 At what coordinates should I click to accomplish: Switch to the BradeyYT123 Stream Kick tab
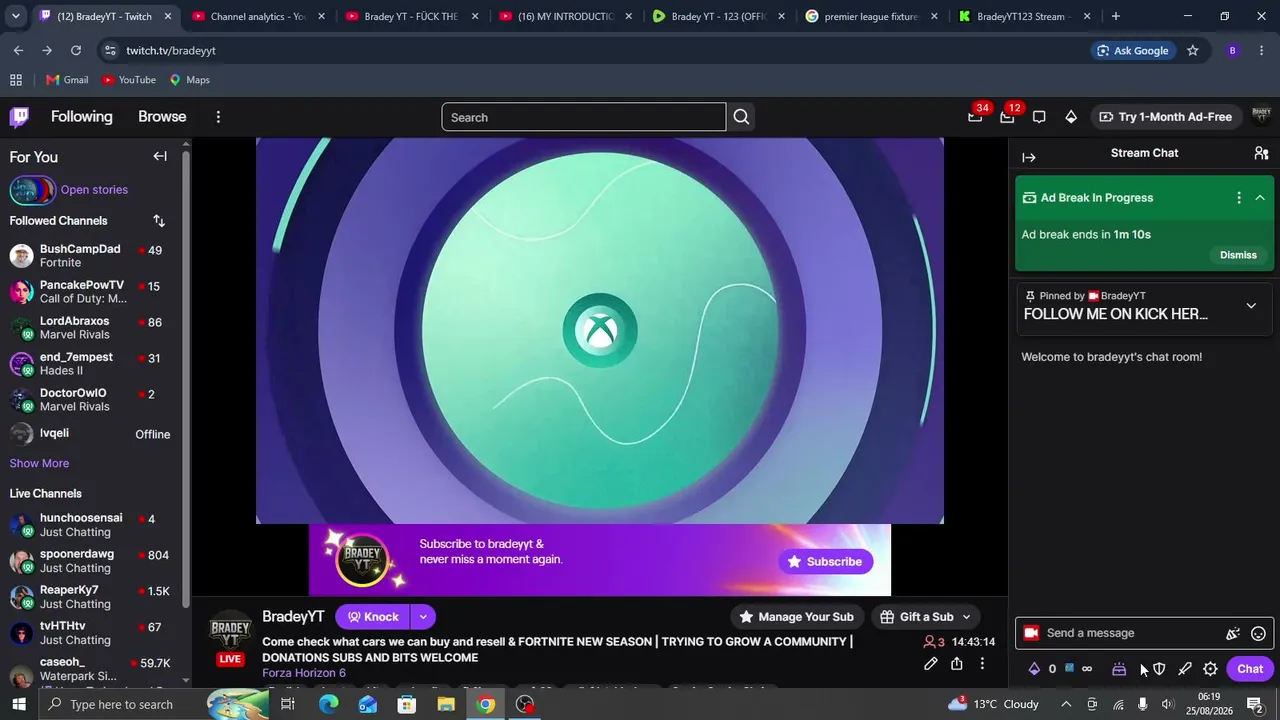click(1023, 16)
